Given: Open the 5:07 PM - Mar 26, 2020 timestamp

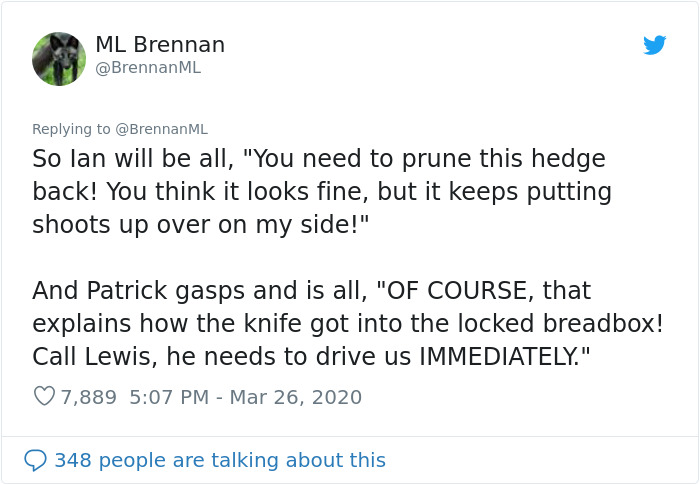Looking at the screenshot, I should tap(245, 397).
